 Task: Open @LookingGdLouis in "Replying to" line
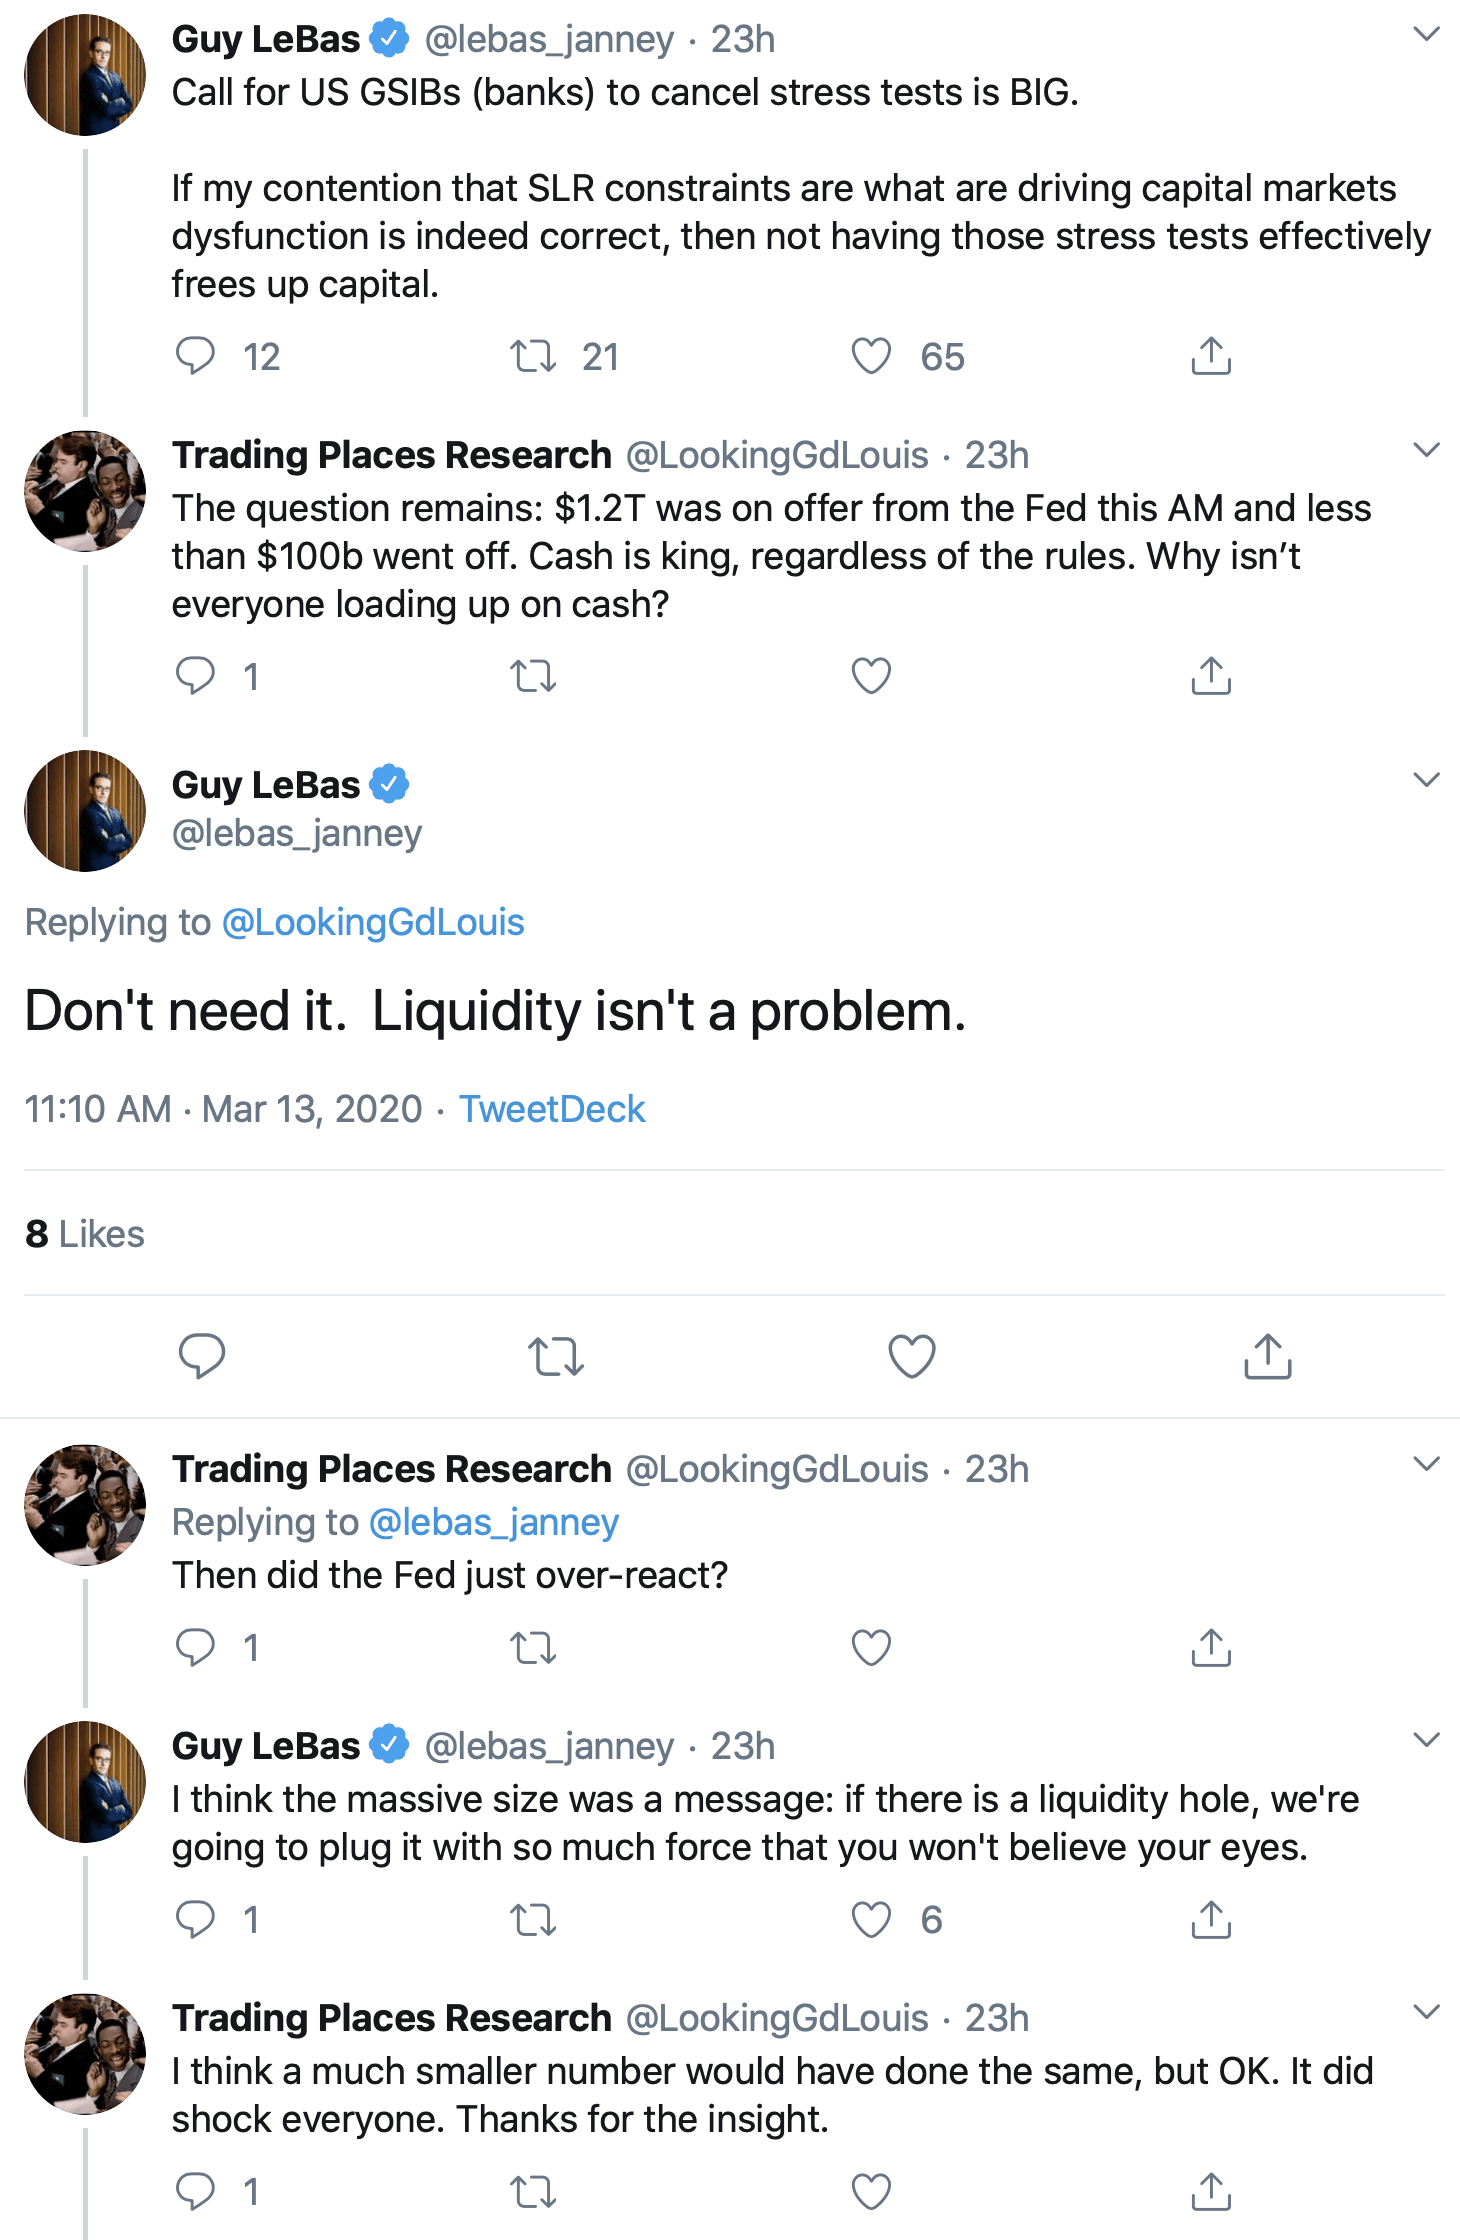pyautogui.click(x=373, y=922)
